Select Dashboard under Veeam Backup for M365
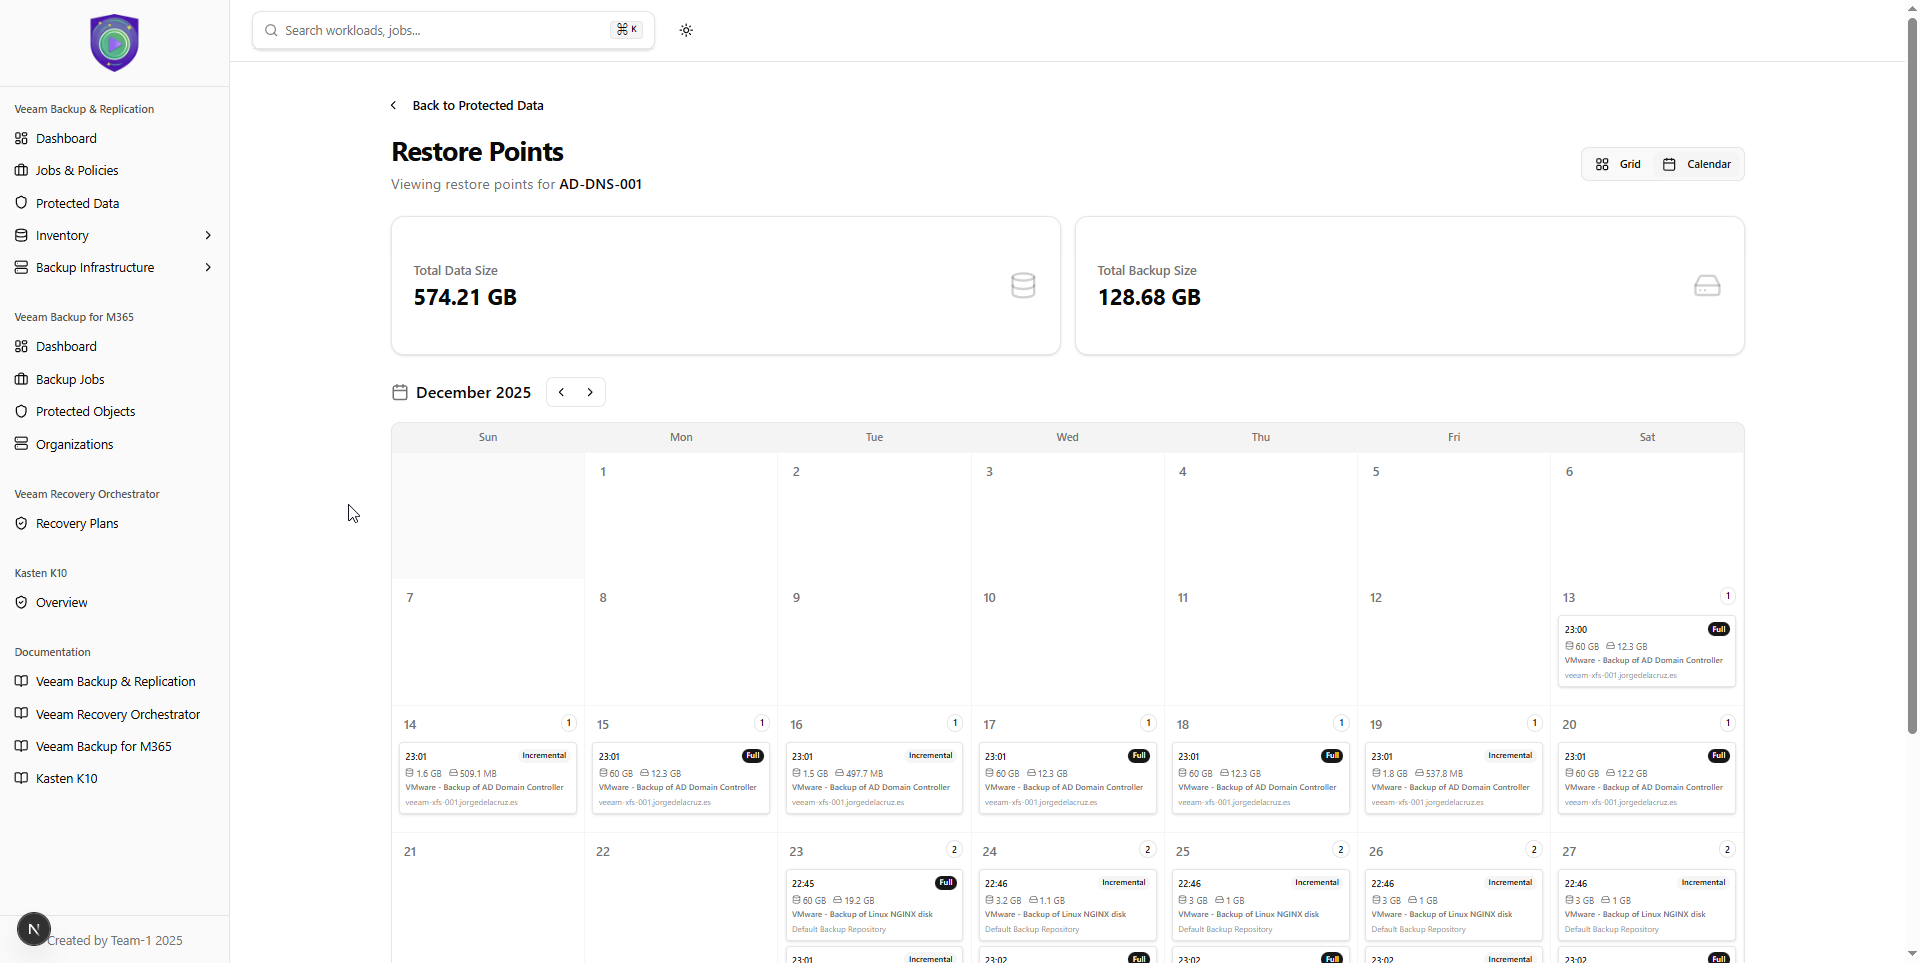1920x963 pixels. [64, 346]
